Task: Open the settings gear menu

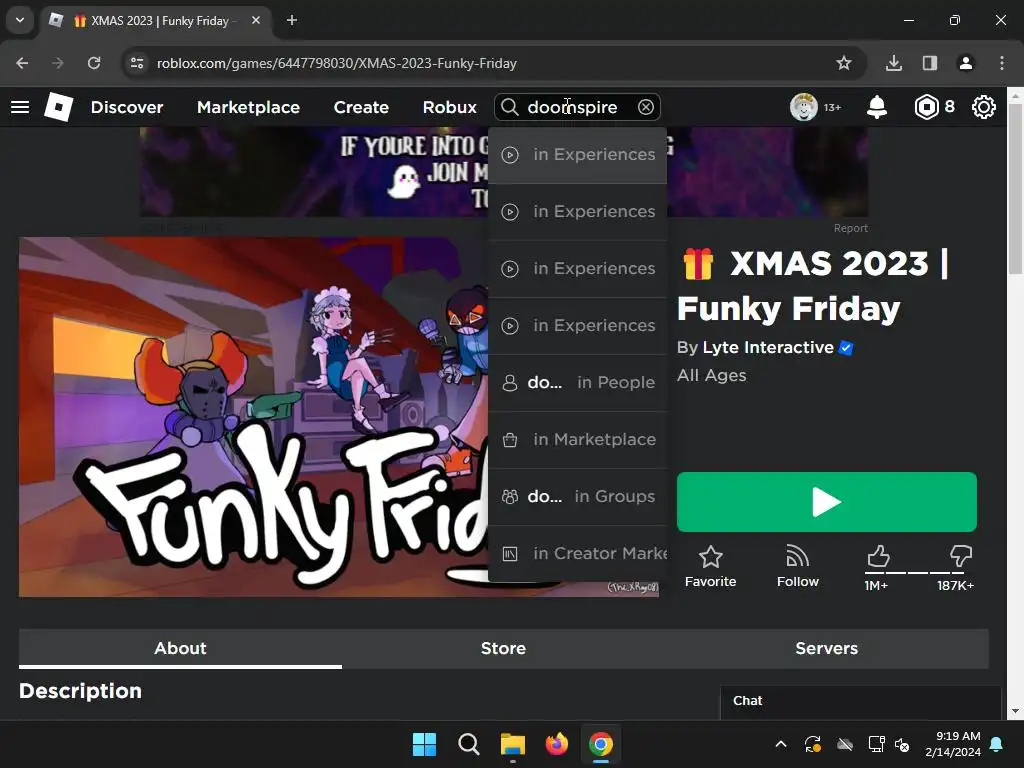Action: click(984, 107)
